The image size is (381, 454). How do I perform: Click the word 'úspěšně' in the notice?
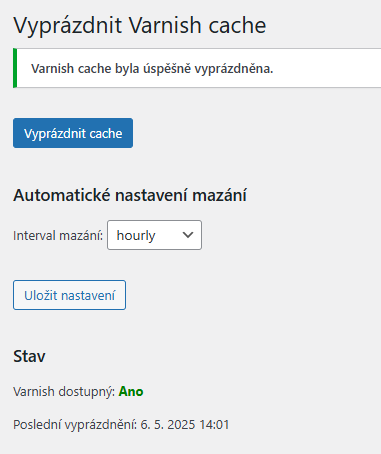[x=167, y=69]
